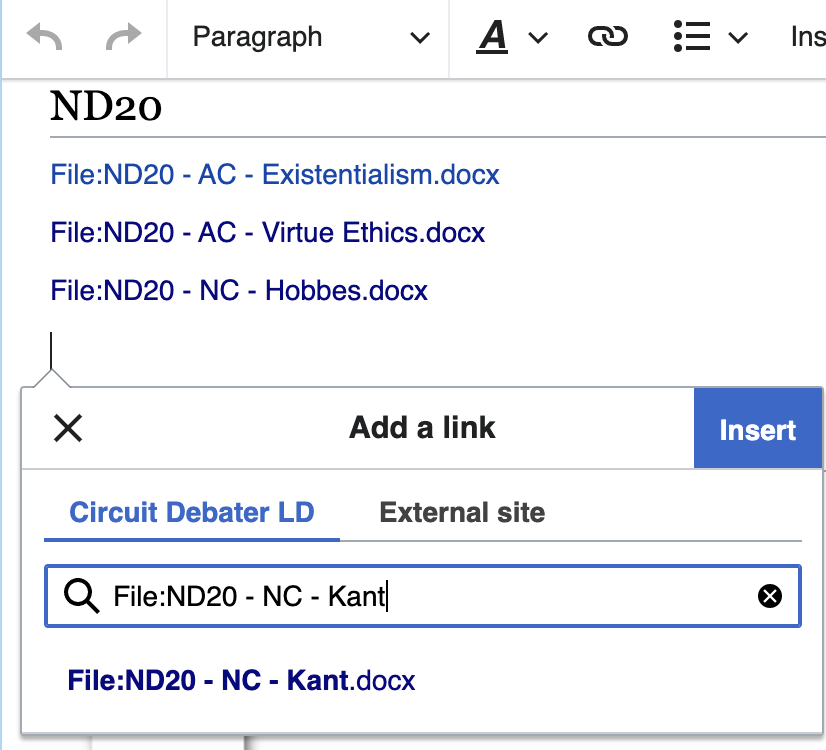This screenshot has height=750, width=826.
Task: Open the NC - Hobbes.docx file link
Action: (x=239, y=290)
